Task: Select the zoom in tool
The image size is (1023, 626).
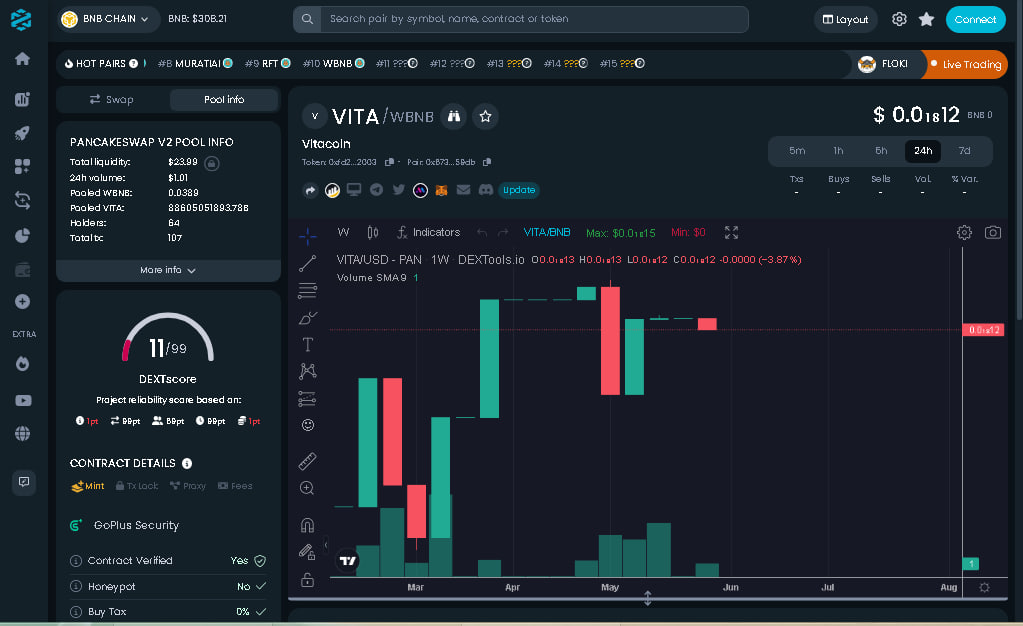Action: click(x=307, y=488)
